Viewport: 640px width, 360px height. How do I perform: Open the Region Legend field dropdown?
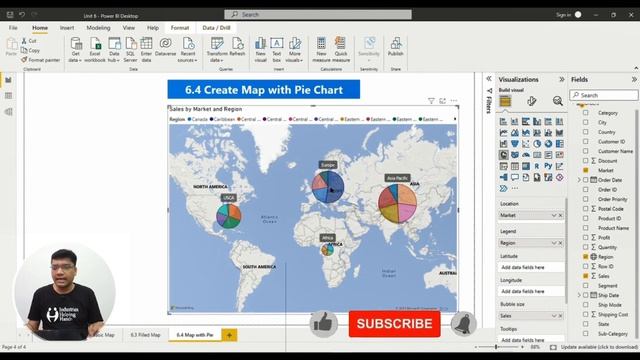[554, 243]
